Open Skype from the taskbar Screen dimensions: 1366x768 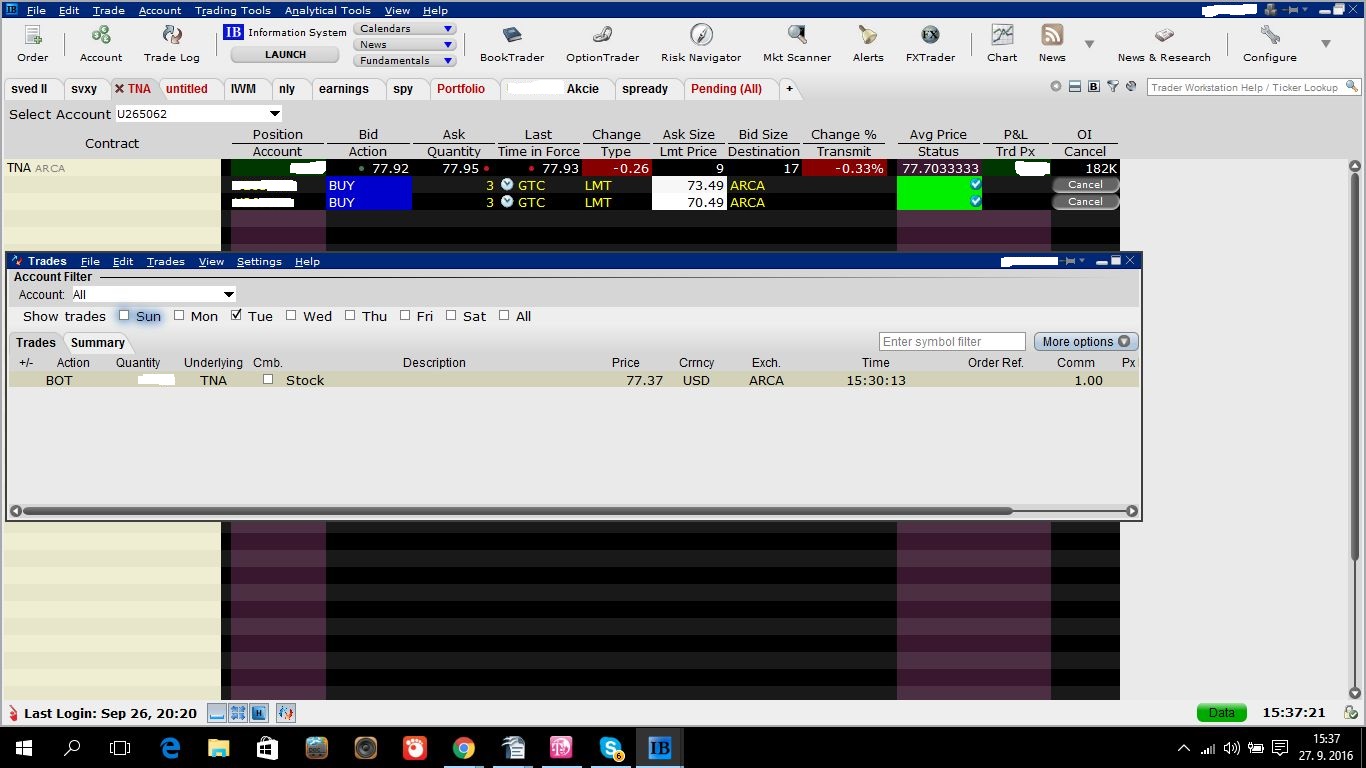[610, 747]
